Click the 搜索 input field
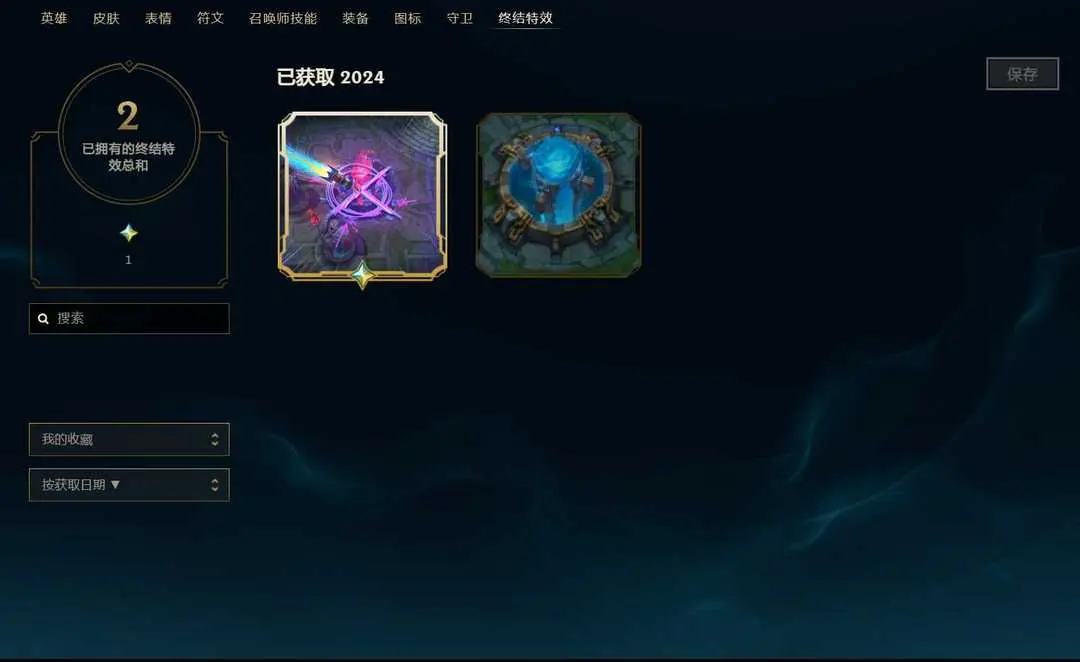Viewport: 1080px width, 662px height. 129,318
